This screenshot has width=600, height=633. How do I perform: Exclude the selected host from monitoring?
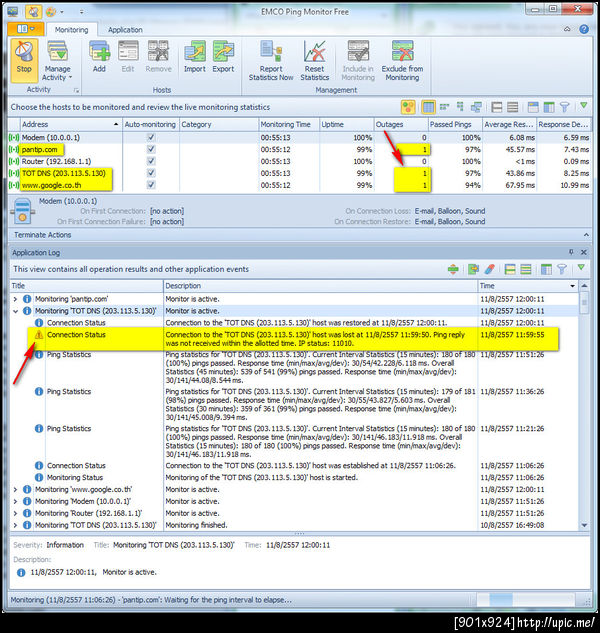(x=402, y=61)
